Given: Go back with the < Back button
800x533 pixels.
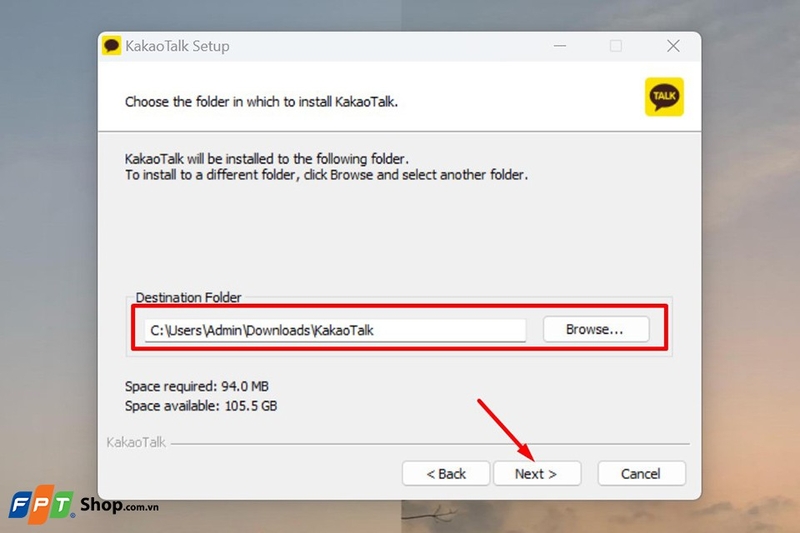Looking at the screenshot, I should click(x=446, y=473).
